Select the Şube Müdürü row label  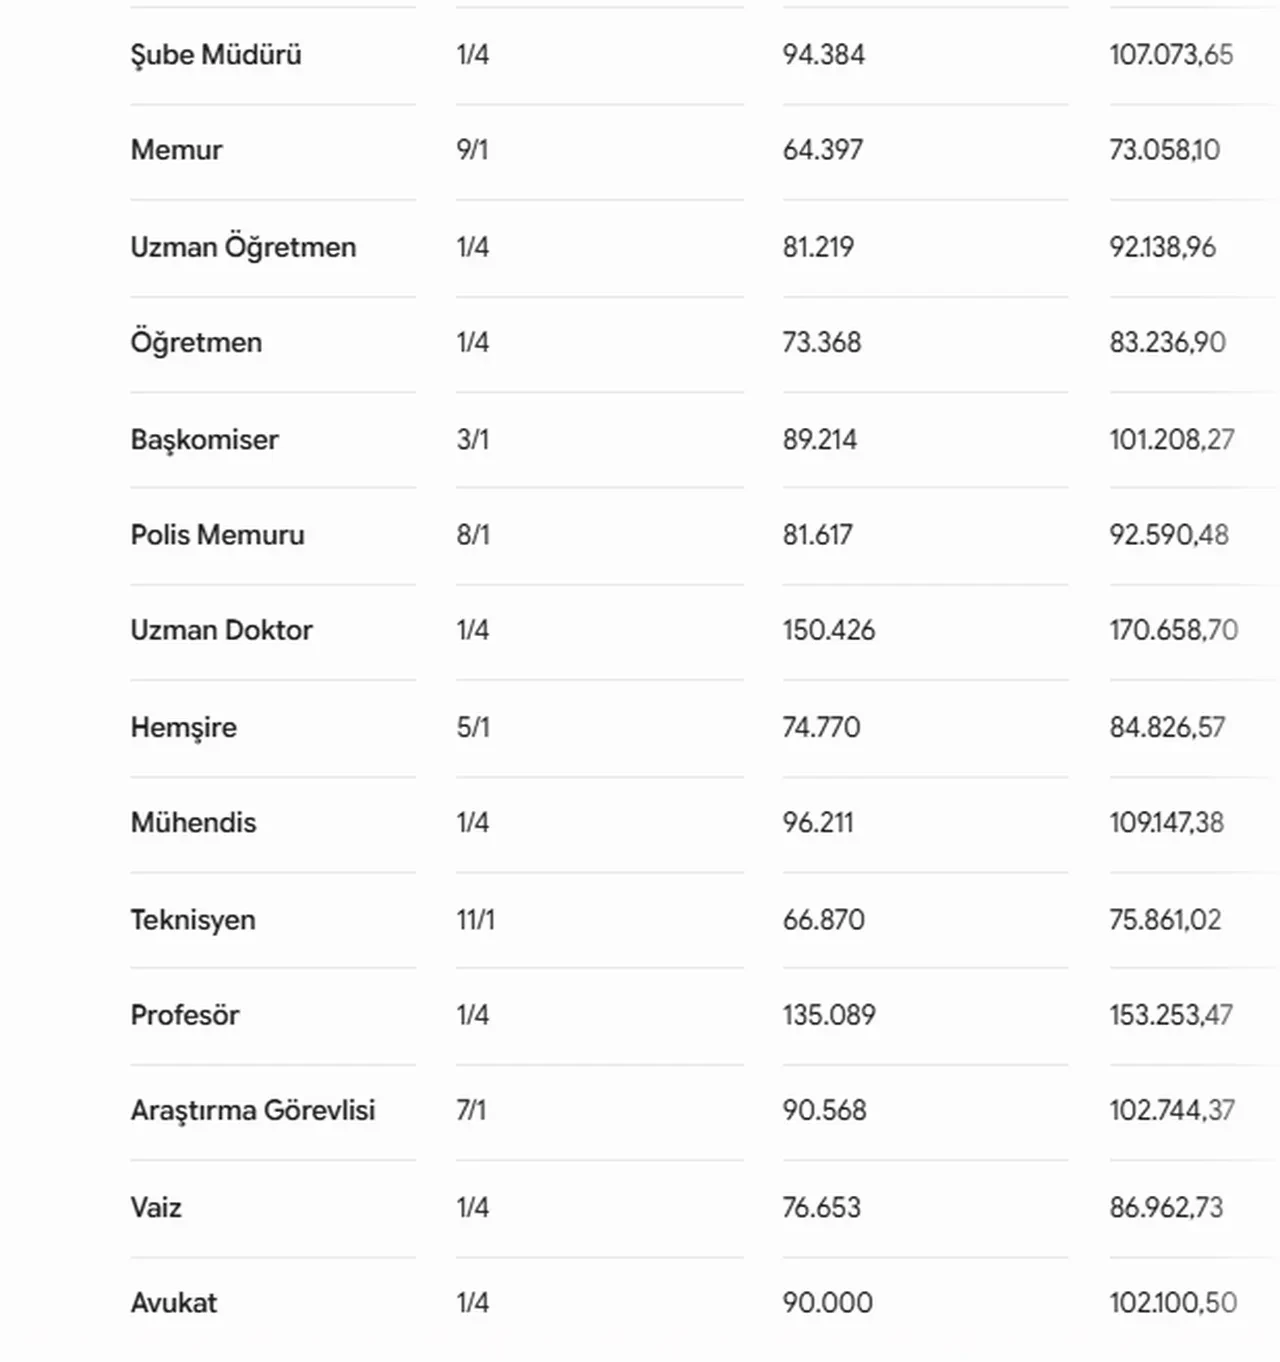tap(216, 55)
